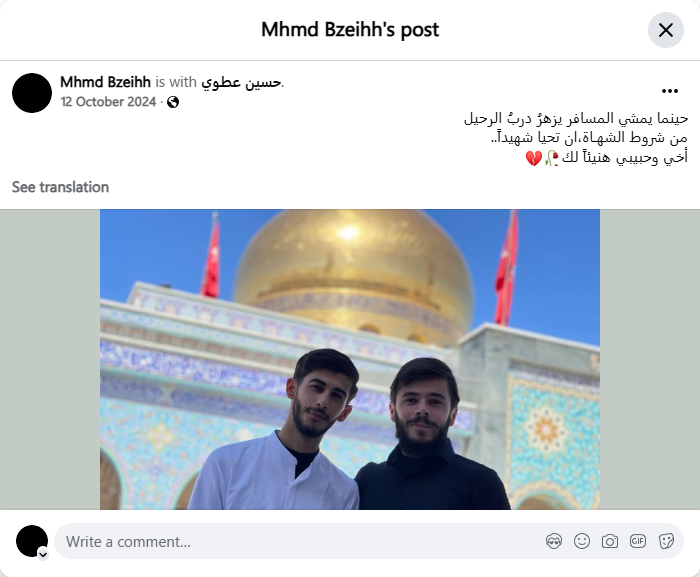Click See translation link
700x577 pixels.
pyautogui.click(x=60, y=187)
